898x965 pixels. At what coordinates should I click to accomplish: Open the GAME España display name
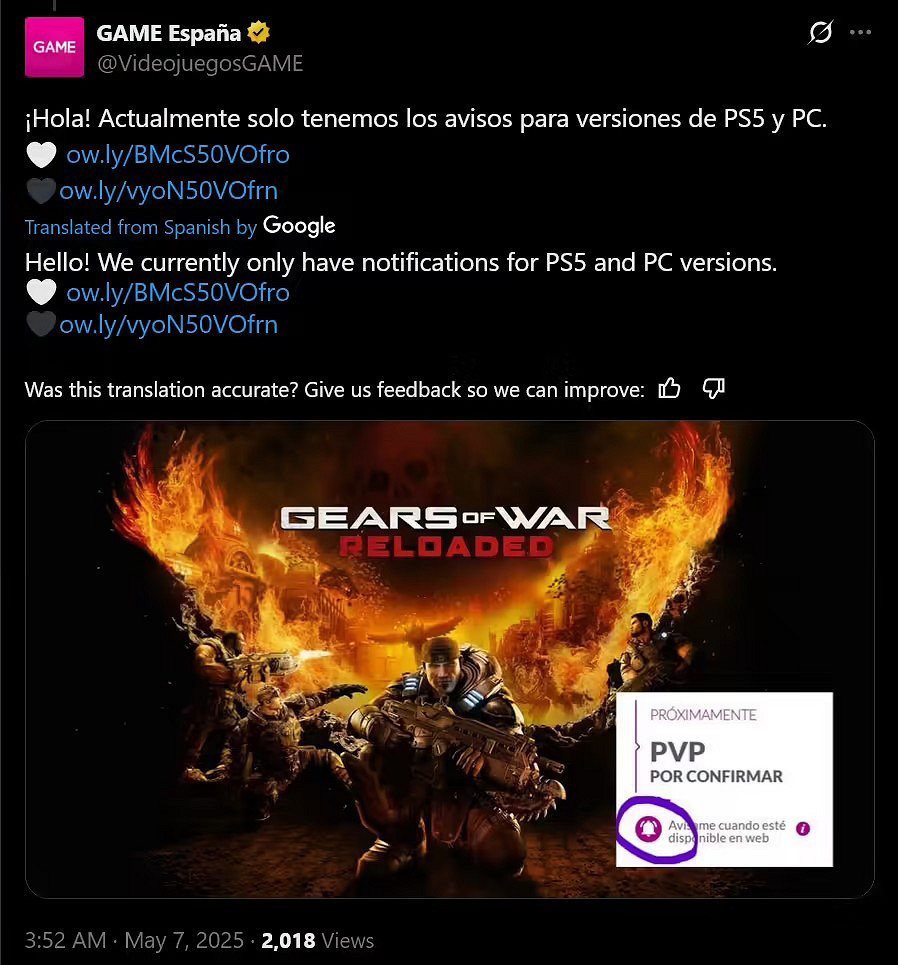click(x=169, y=33)
